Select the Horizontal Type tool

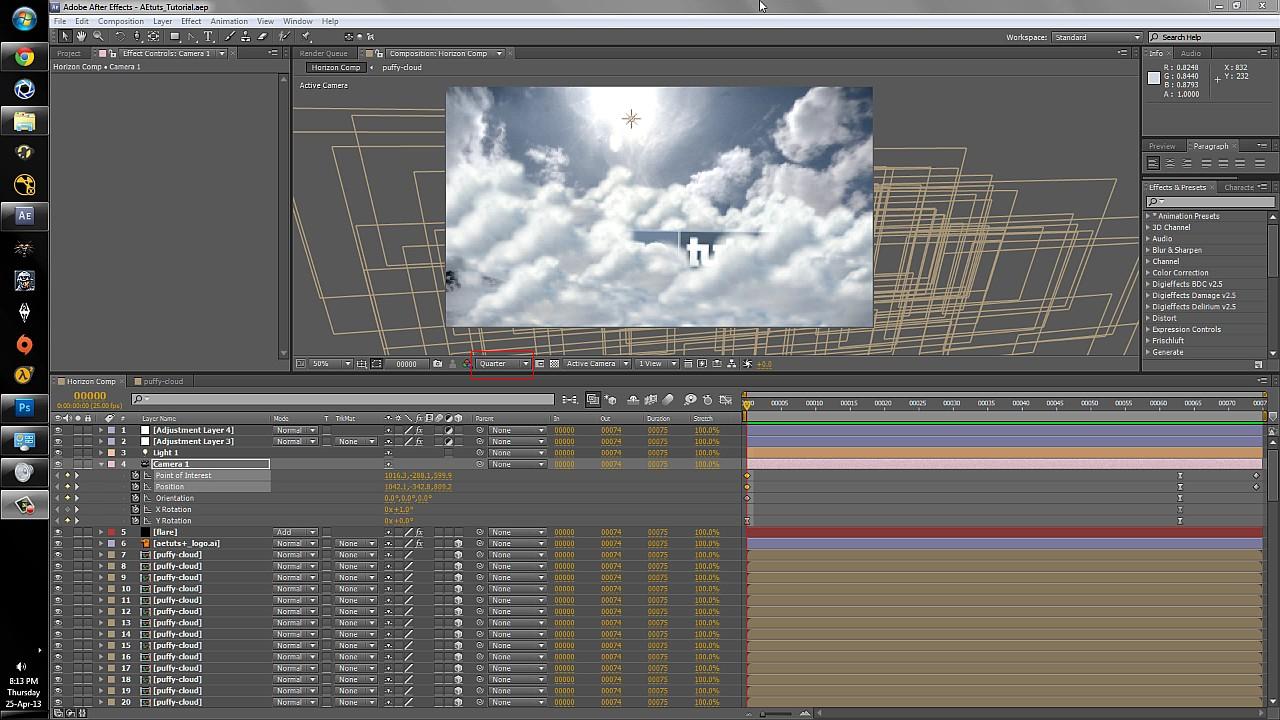208,36
